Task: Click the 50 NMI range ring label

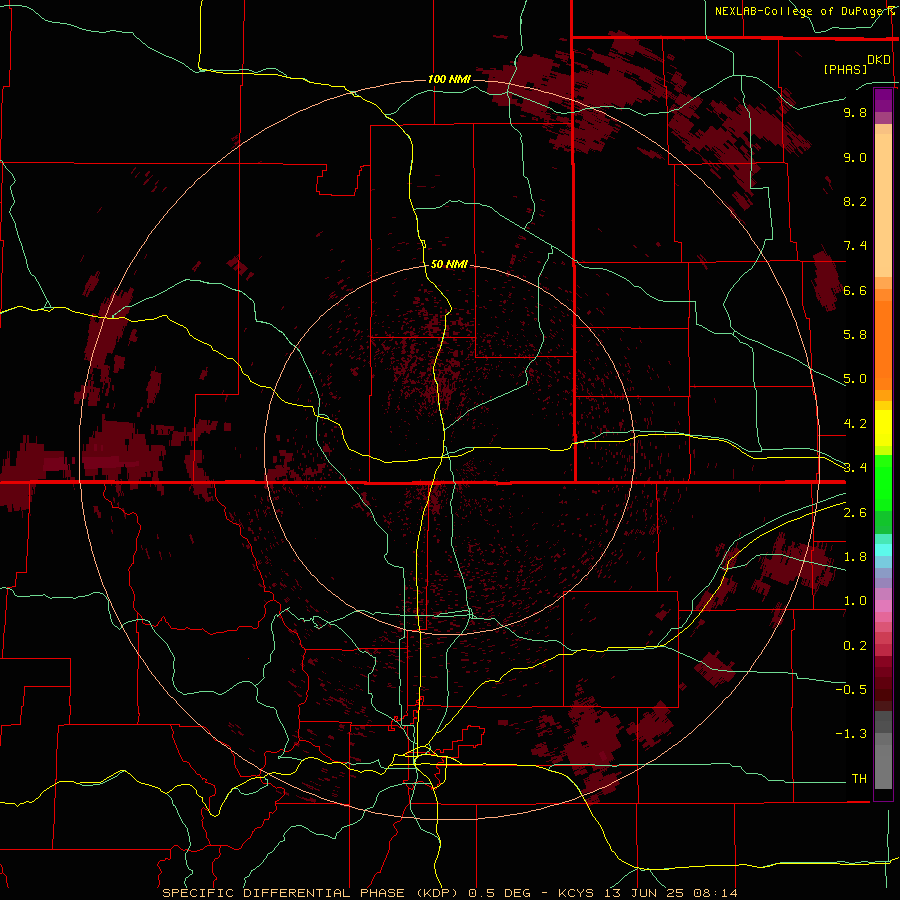Action: [x=449, y=264]
